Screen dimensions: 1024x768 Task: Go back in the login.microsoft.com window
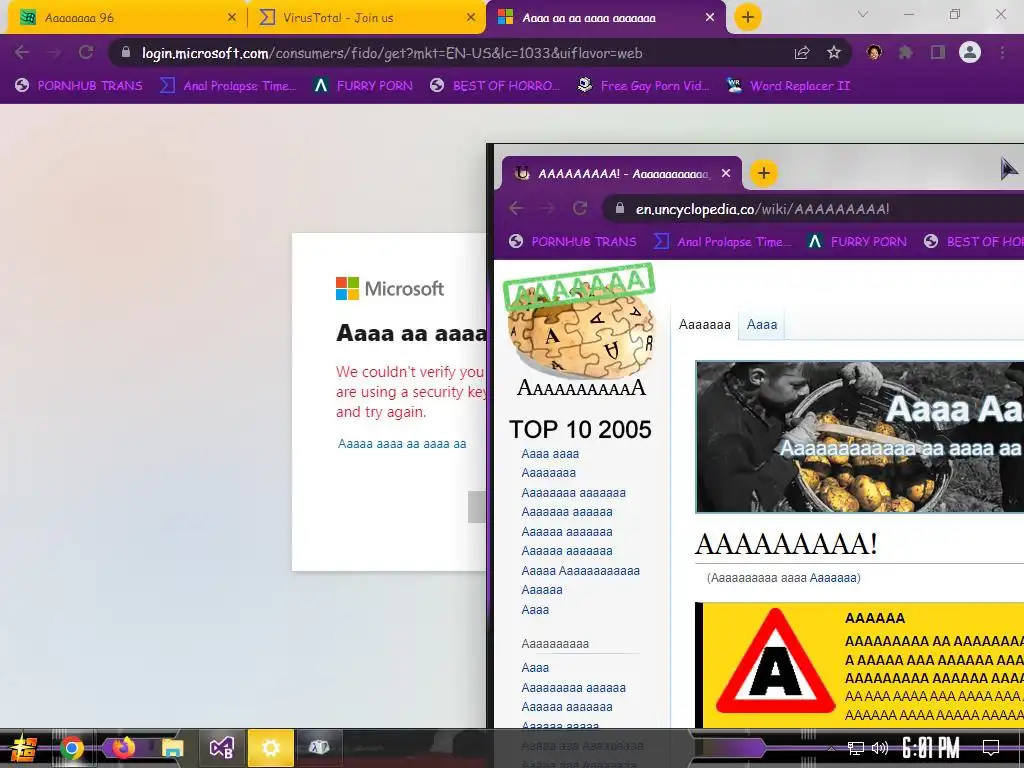(22, 52)
